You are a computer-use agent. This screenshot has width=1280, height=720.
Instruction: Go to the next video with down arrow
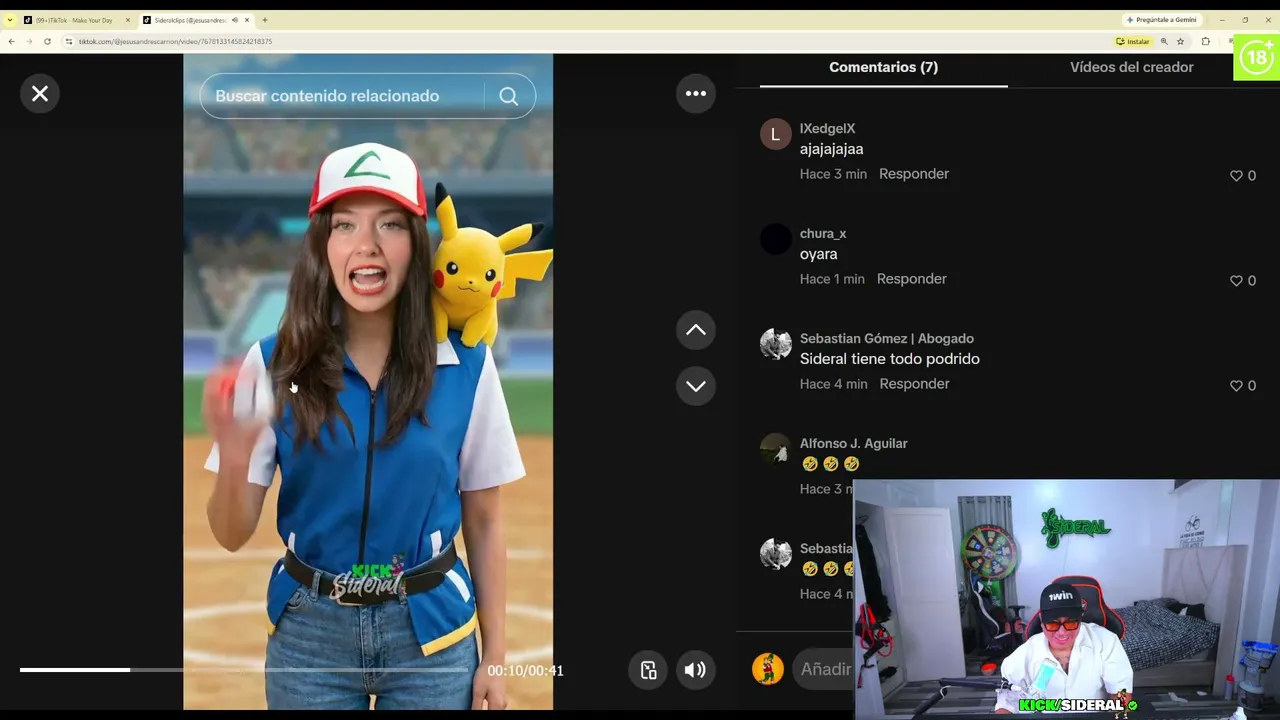tap(696, 386)
